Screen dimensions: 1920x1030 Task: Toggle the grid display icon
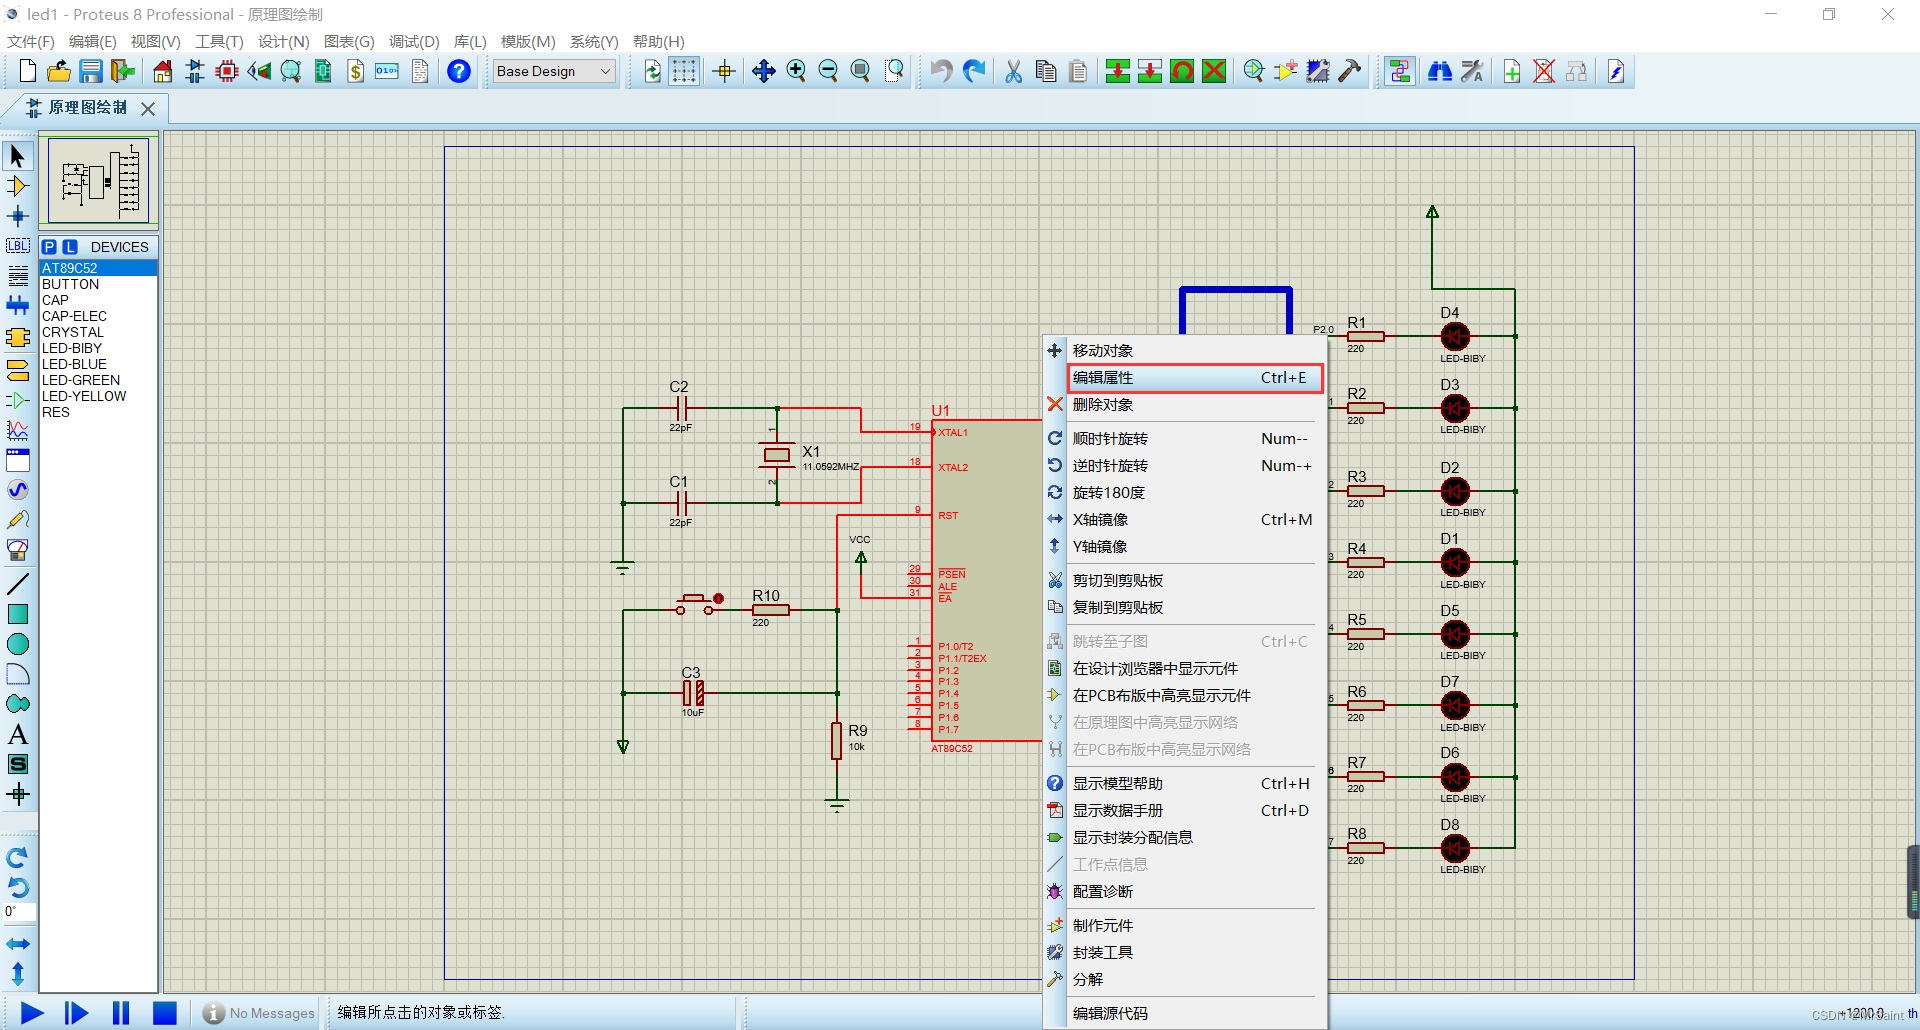(x=684, y=71)
